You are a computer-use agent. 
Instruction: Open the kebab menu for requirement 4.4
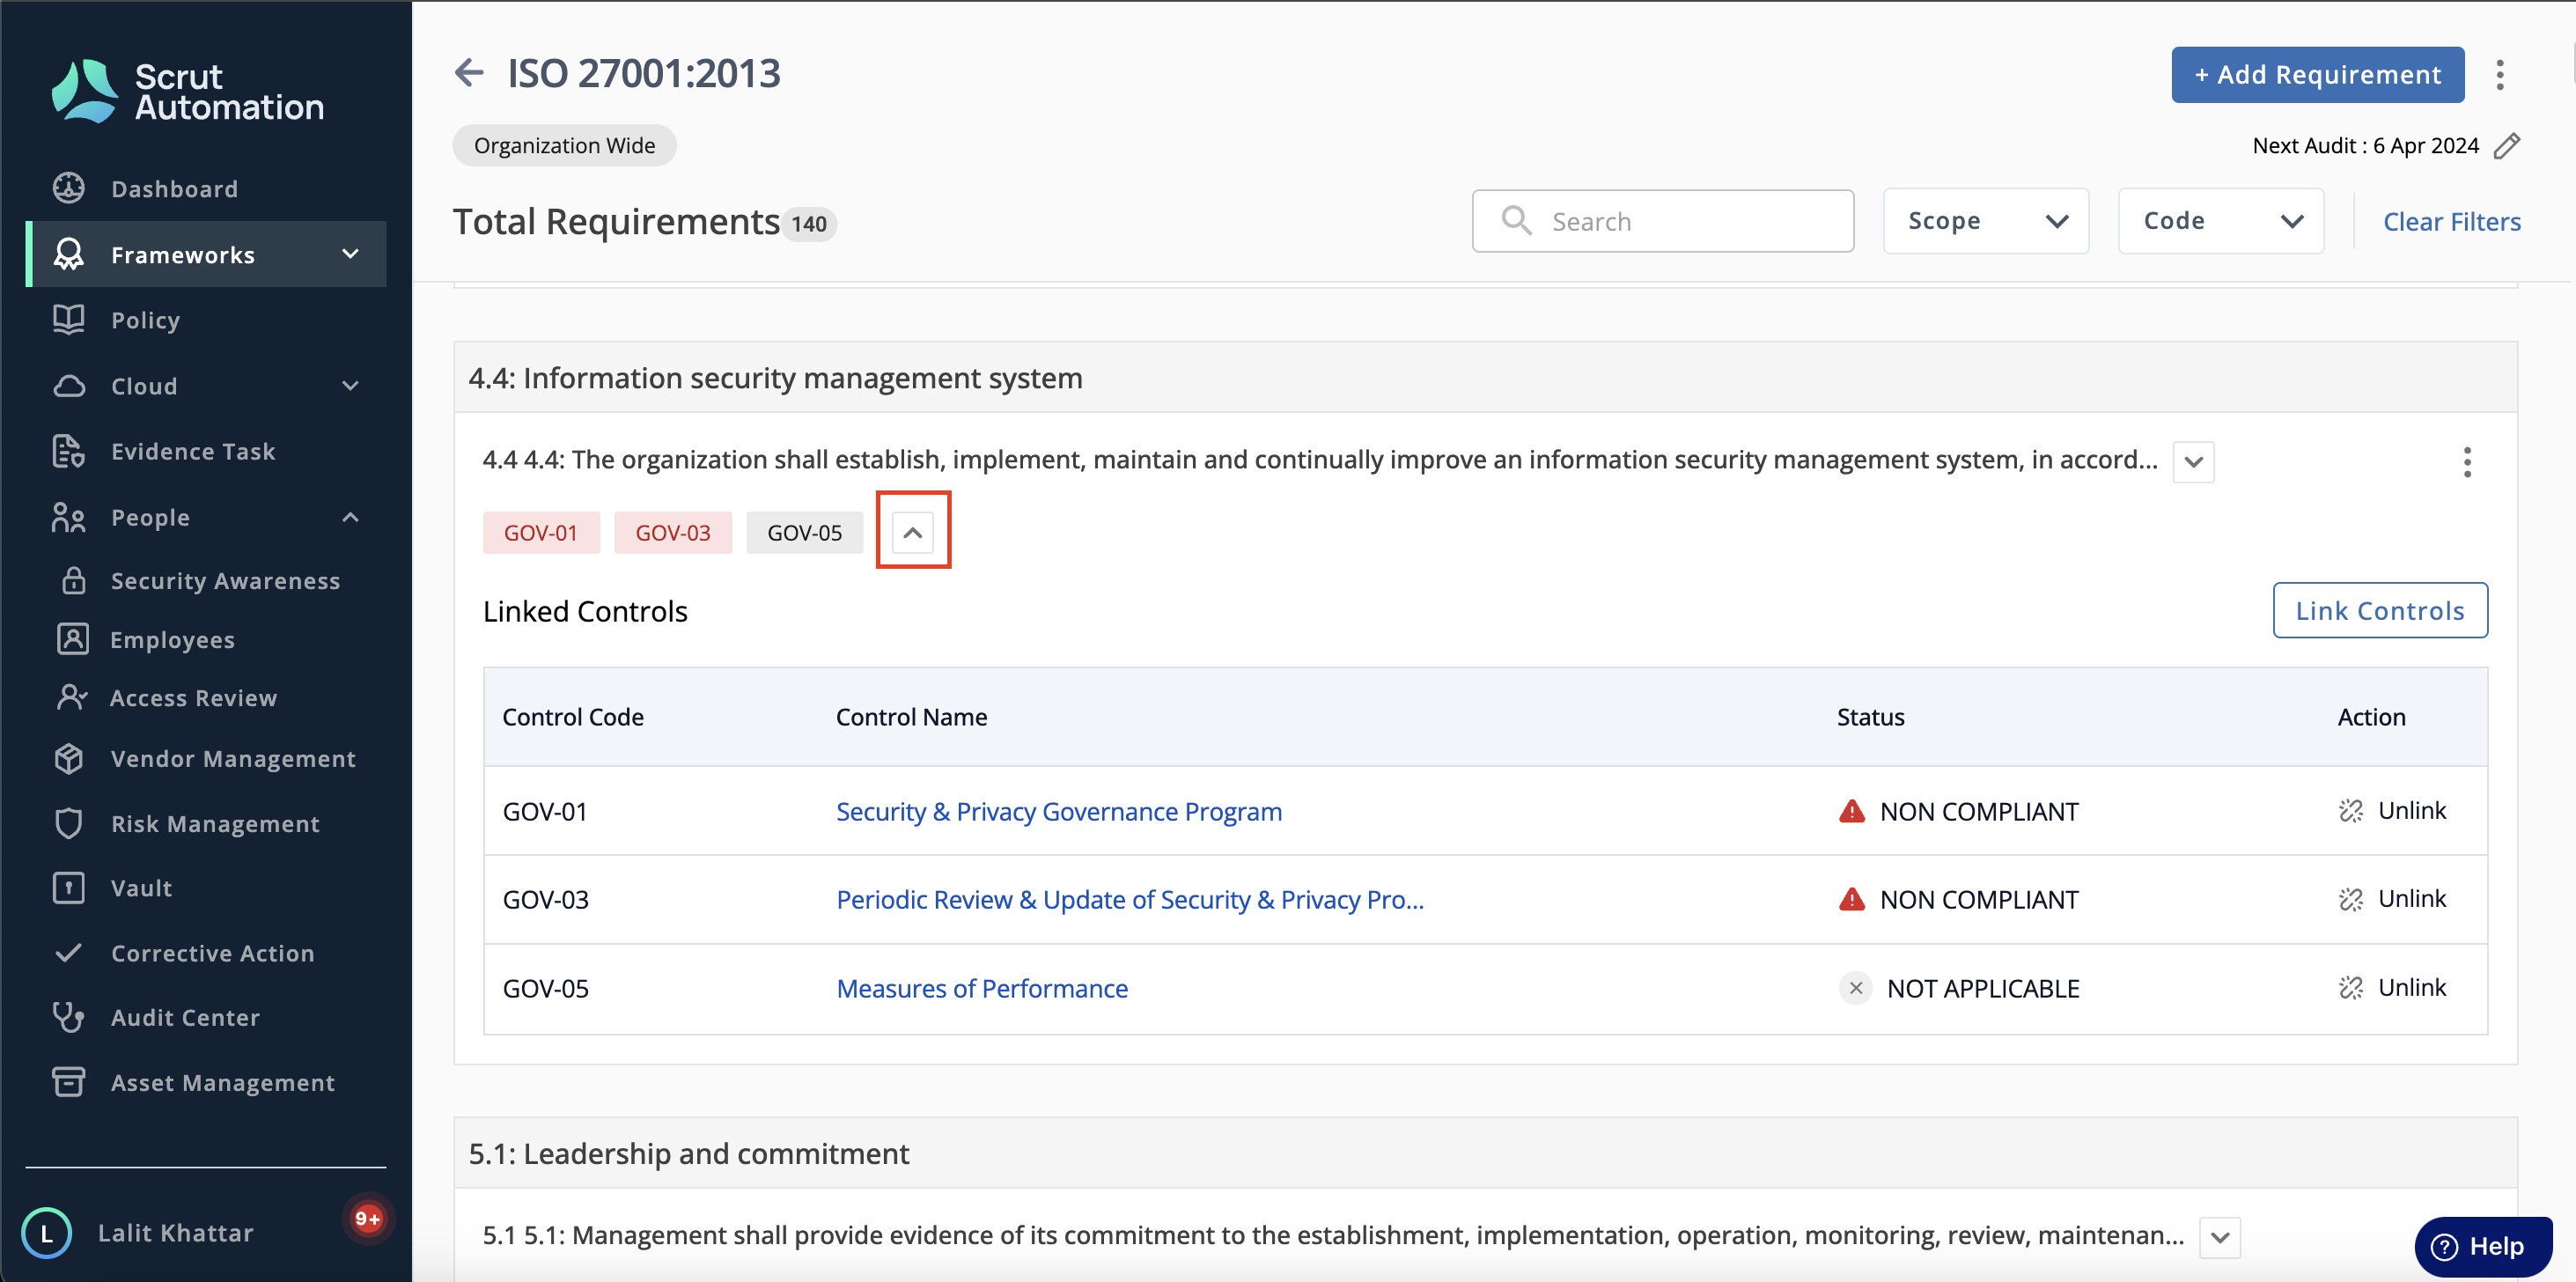(2467, 461)
